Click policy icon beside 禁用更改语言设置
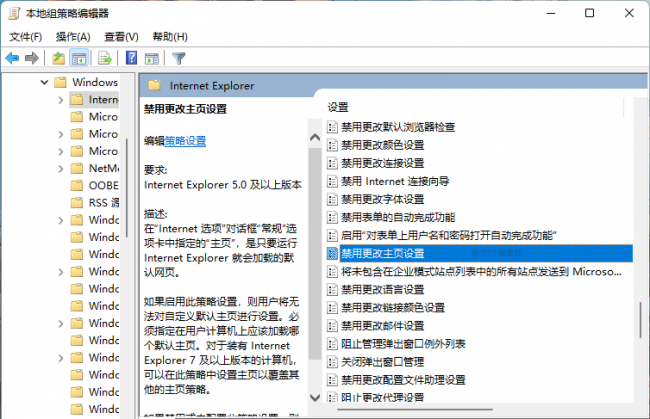Screen dimensions: 650x419 click(332, 289)
